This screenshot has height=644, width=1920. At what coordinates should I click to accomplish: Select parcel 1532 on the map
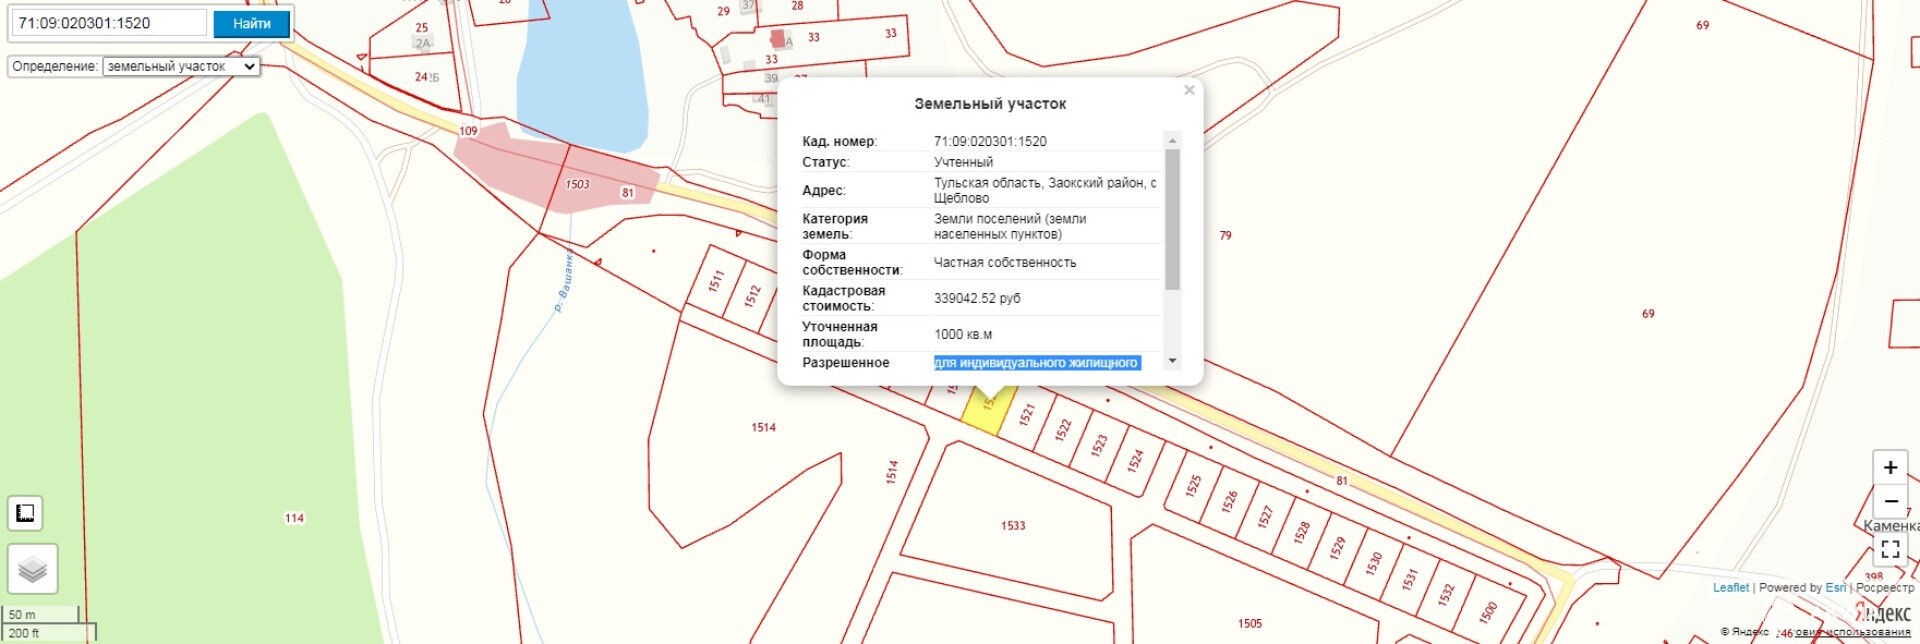click(1445, 594)
